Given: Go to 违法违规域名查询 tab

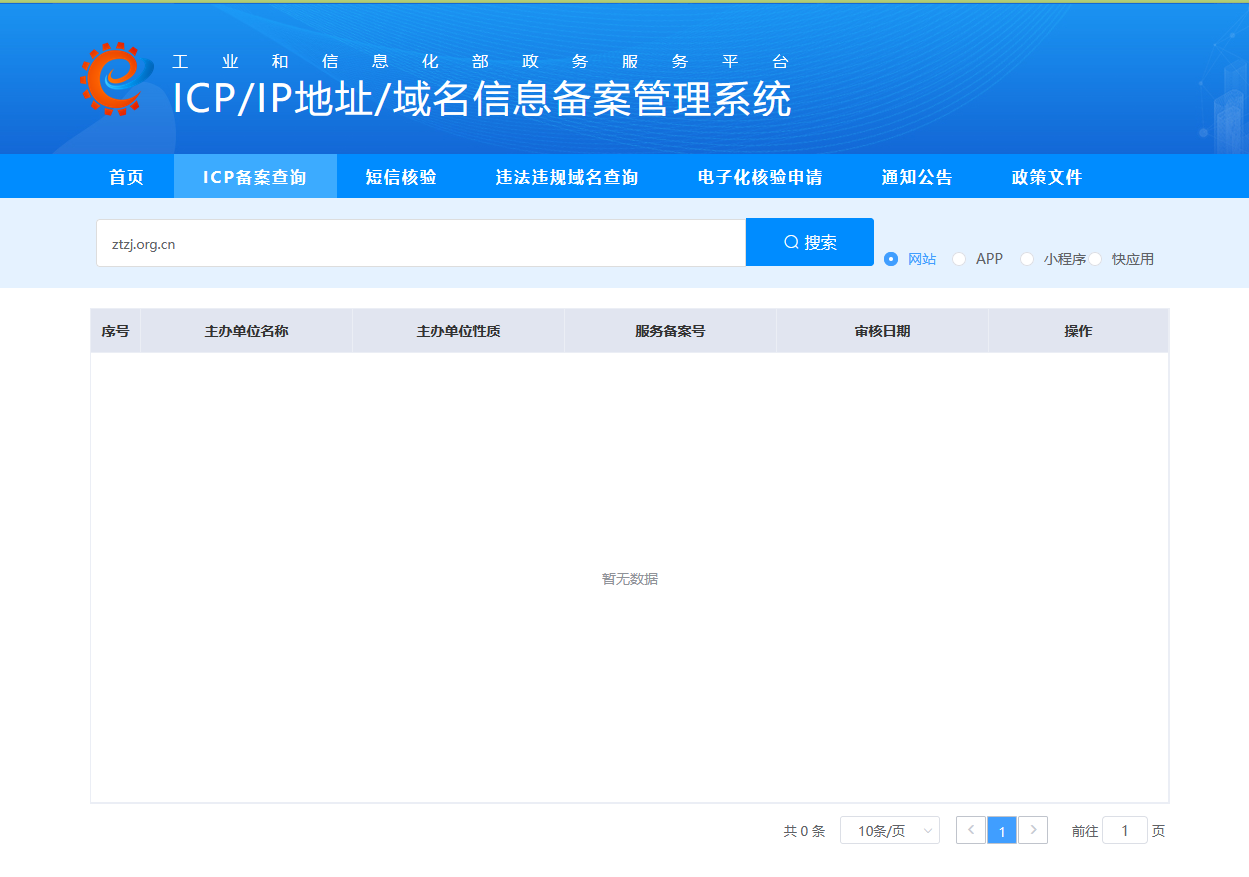Looking at the screenshot, I should 567,177.
